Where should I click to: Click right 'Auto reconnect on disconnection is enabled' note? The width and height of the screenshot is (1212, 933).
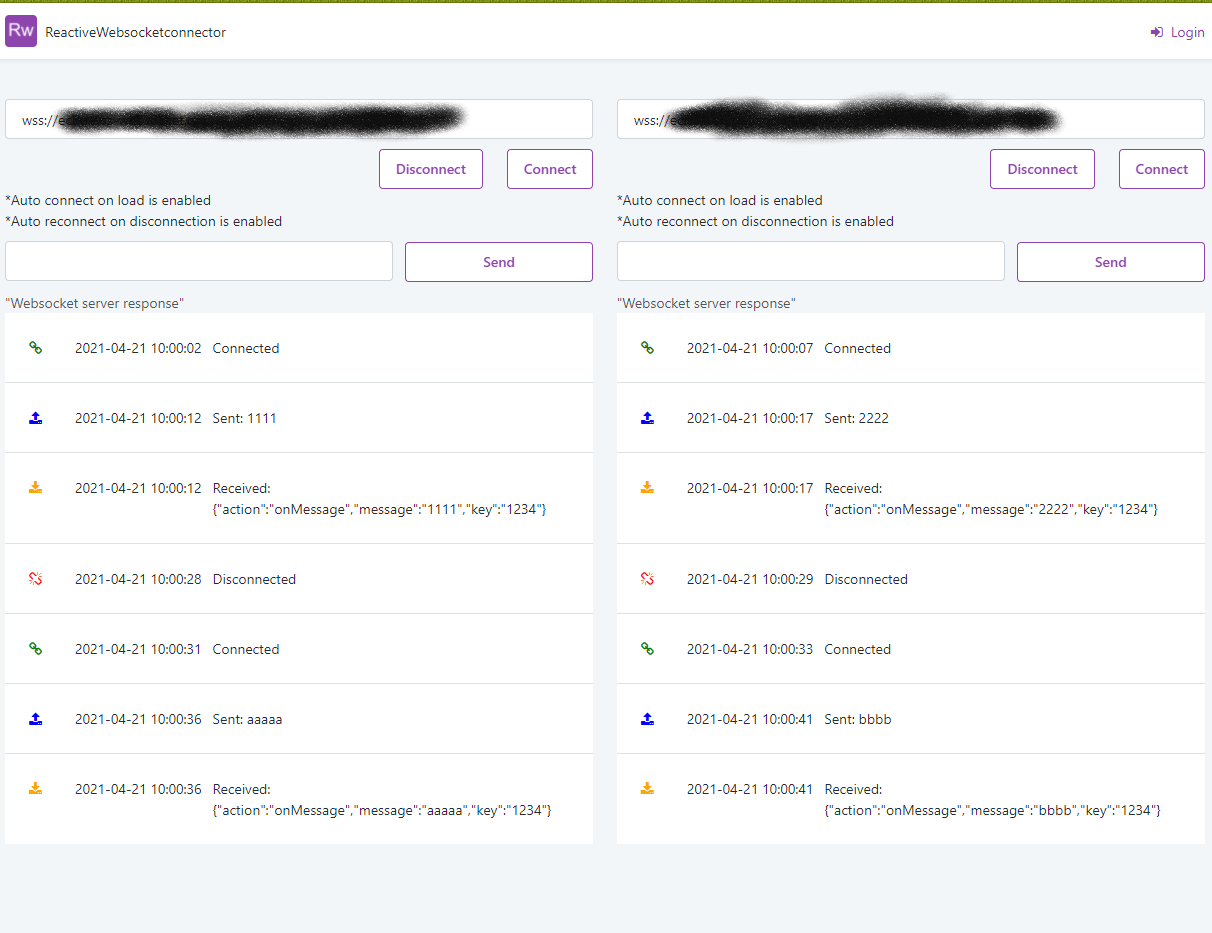tap(756, 221)
